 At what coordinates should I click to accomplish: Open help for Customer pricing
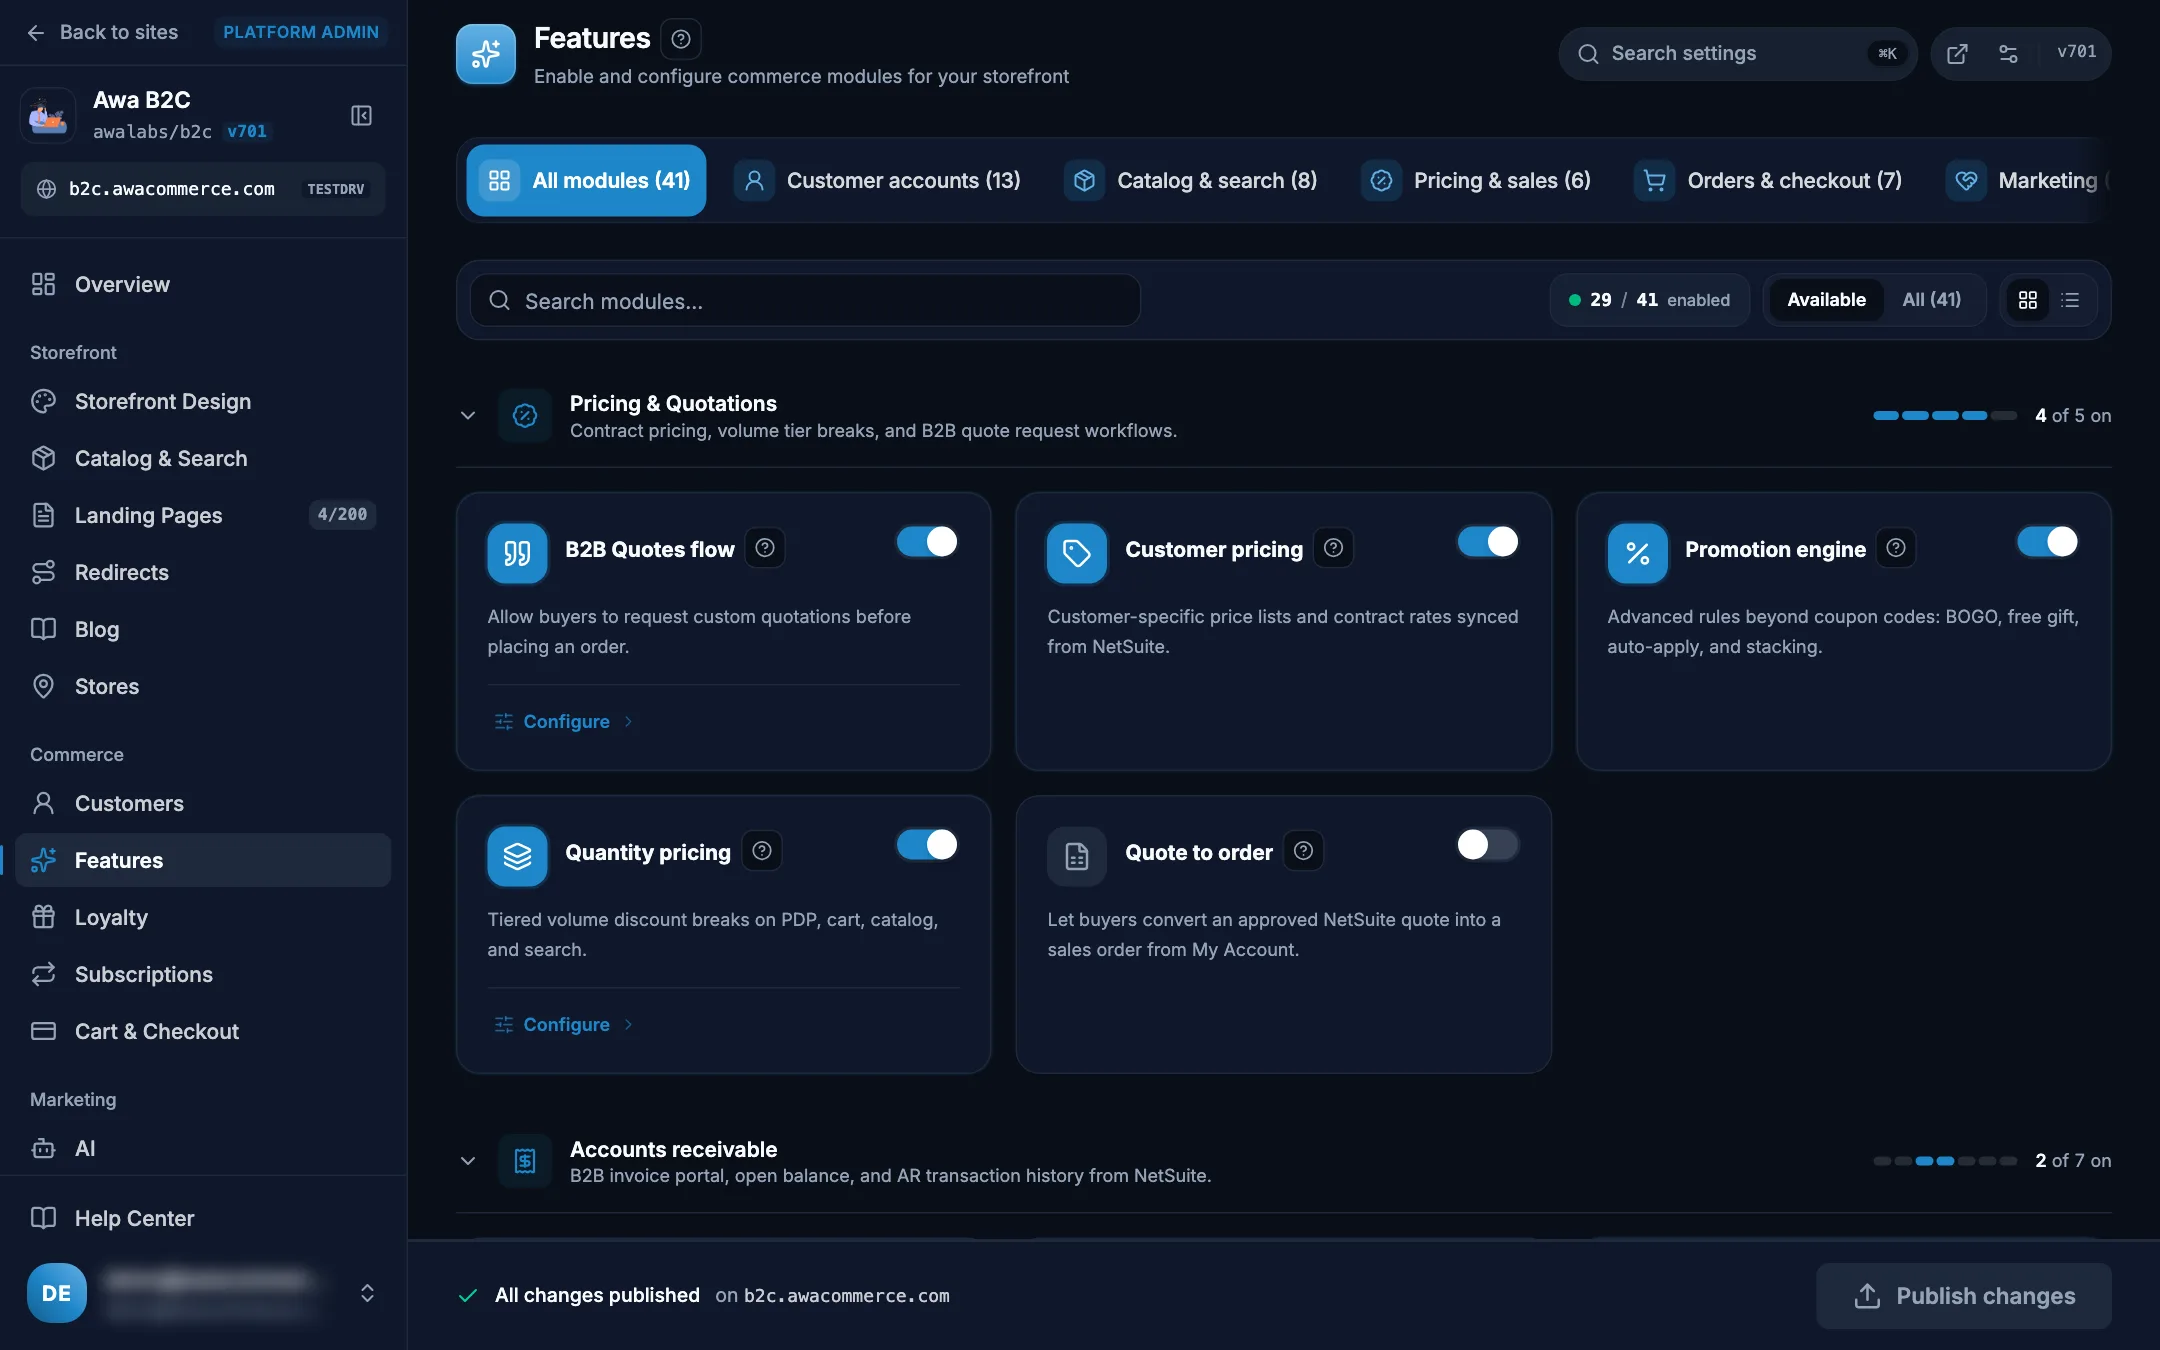pyautogui.click(x=1333, y=548)
